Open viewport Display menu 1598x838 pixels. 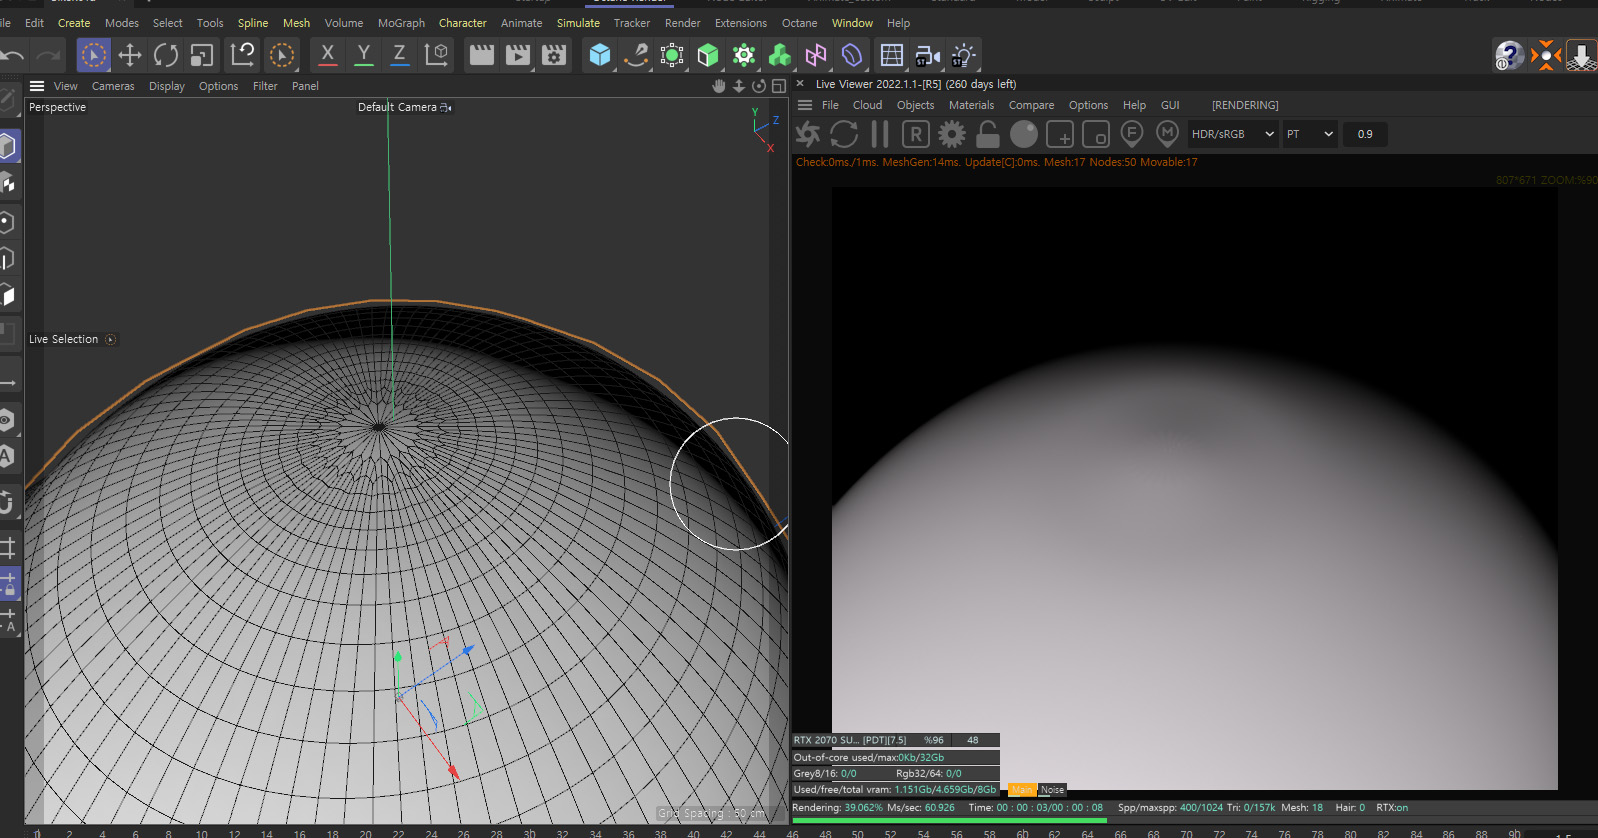point(167,86)
